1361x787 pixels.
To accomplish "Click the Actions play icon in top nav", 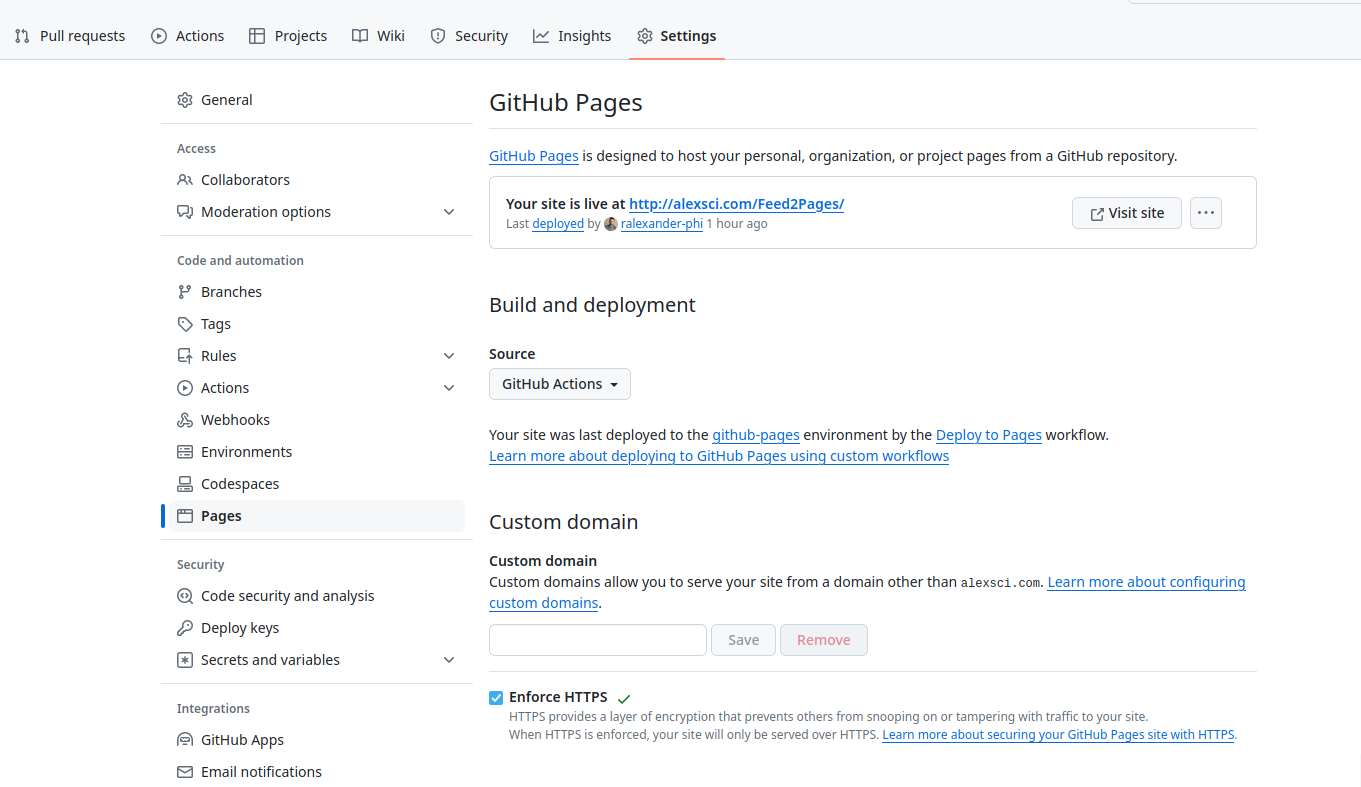I will click(x=159, y=36).
